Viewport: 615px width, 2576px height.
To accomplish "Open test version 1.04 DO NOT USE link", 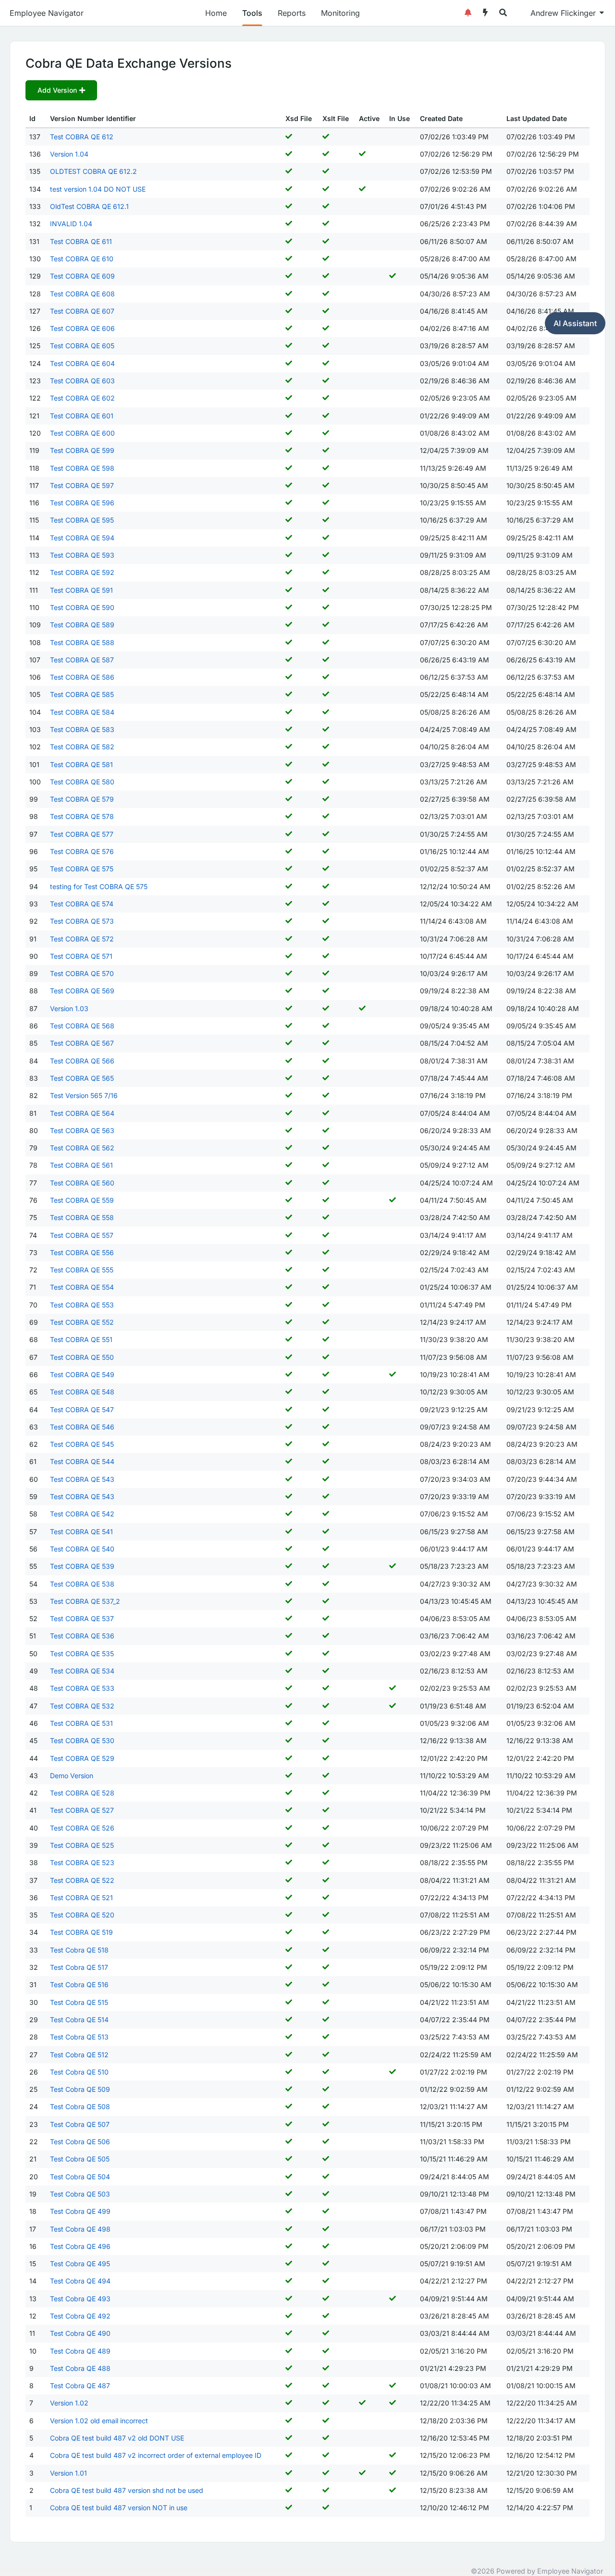I will coord(98,189).
